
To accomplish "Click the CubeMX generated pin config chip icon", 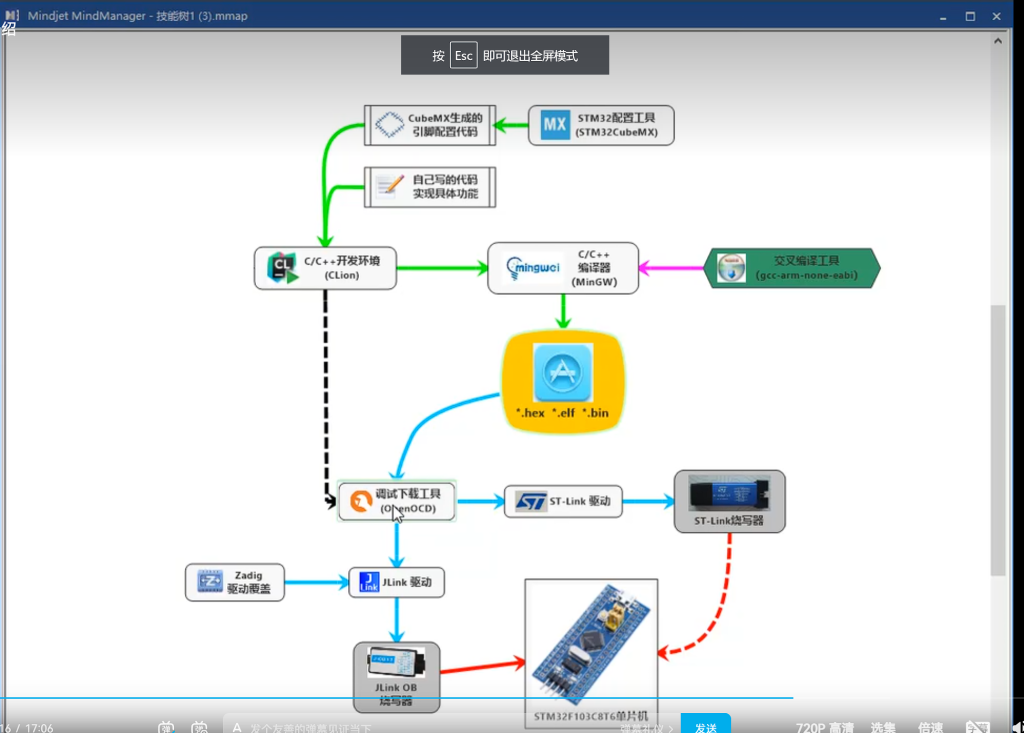I will pyautogui.click(x=389, y=125).
